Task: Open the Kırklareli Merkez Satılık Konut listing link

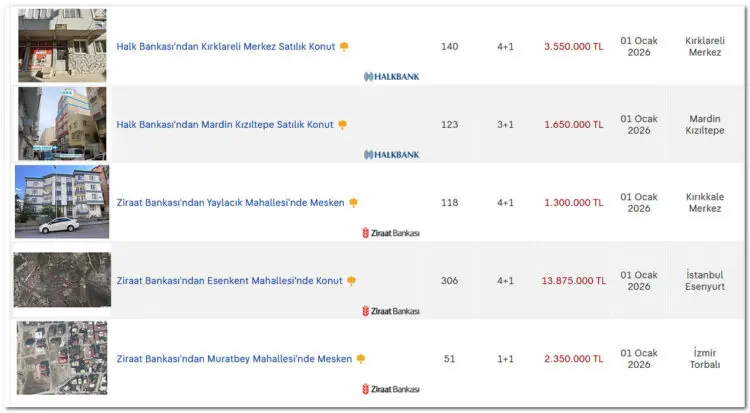Action: (x=225, y=47)
